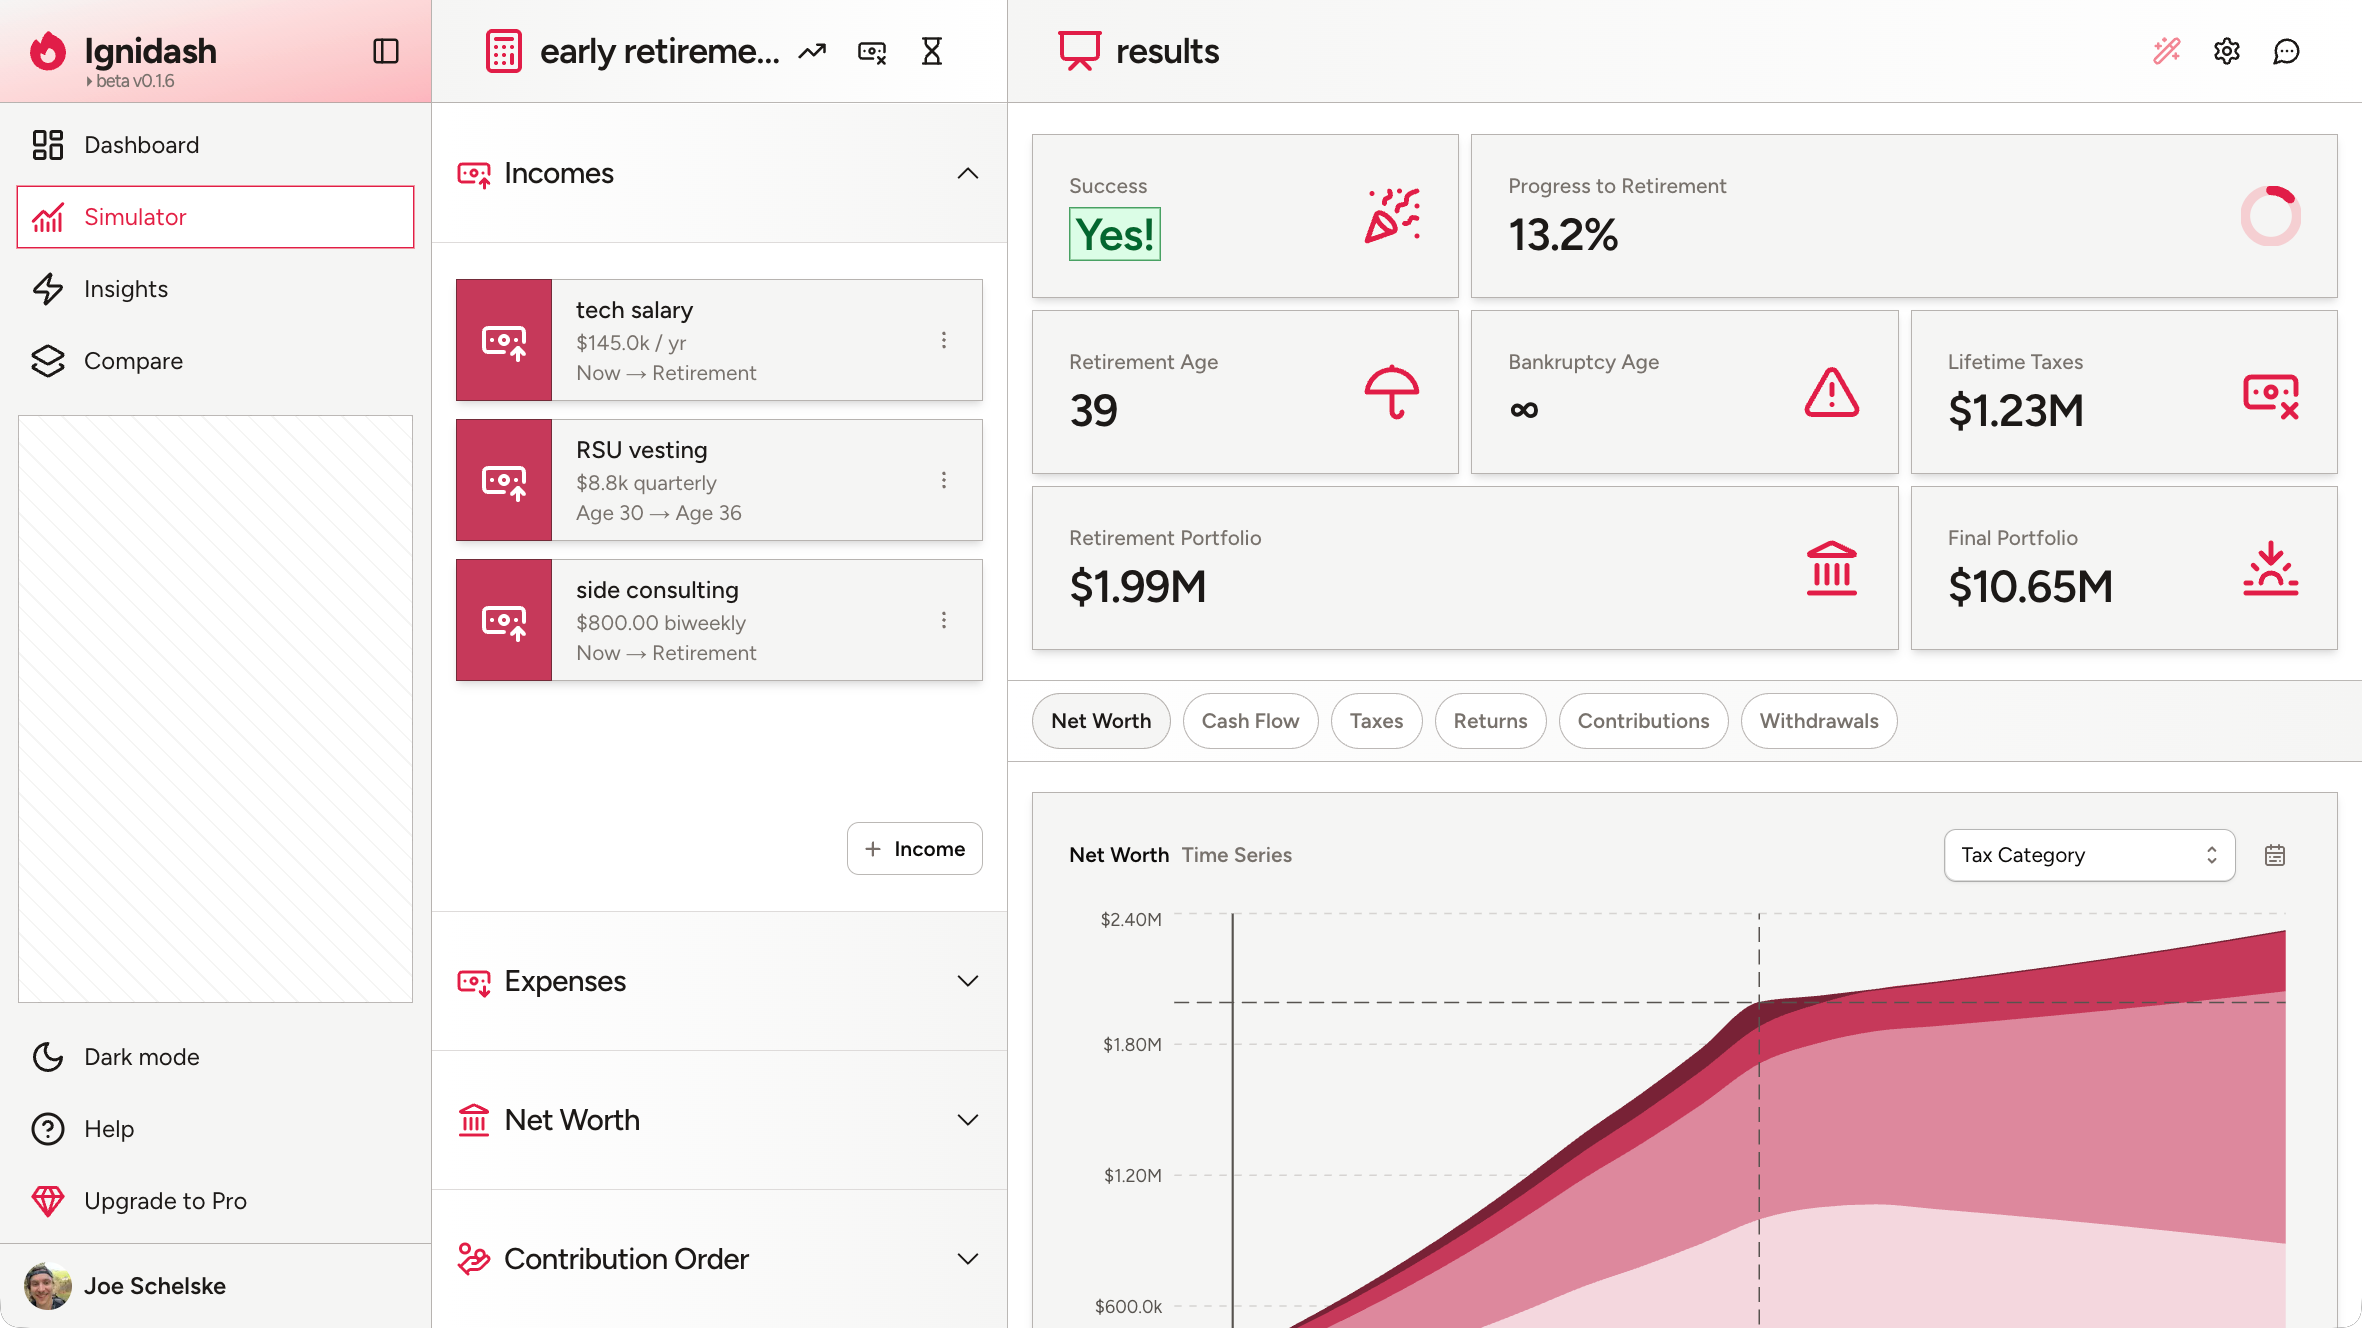Click the sidebar collapse panel icon
Image resolution: width=2362 pixels, height=1328 pixels.
click(386, 51)
